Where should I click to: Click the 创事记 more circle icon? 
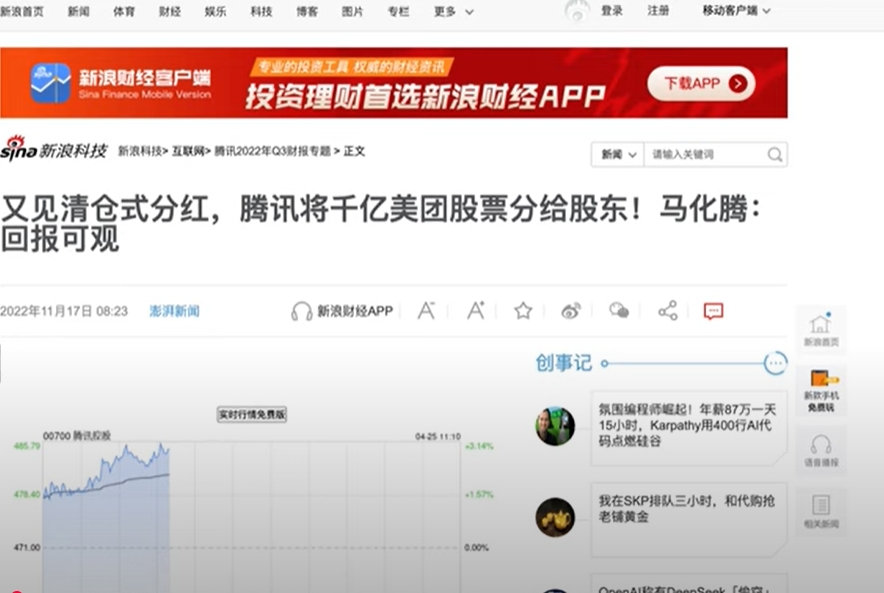[775, 363]
